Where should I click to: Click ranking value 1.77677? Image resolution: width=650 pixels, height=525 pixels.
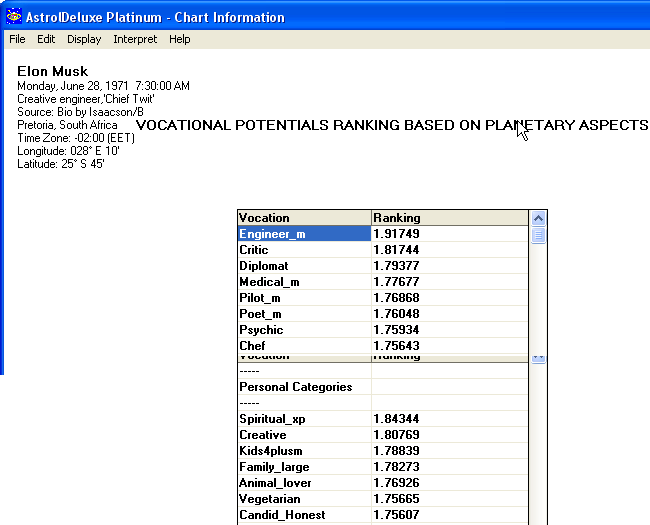396,282
